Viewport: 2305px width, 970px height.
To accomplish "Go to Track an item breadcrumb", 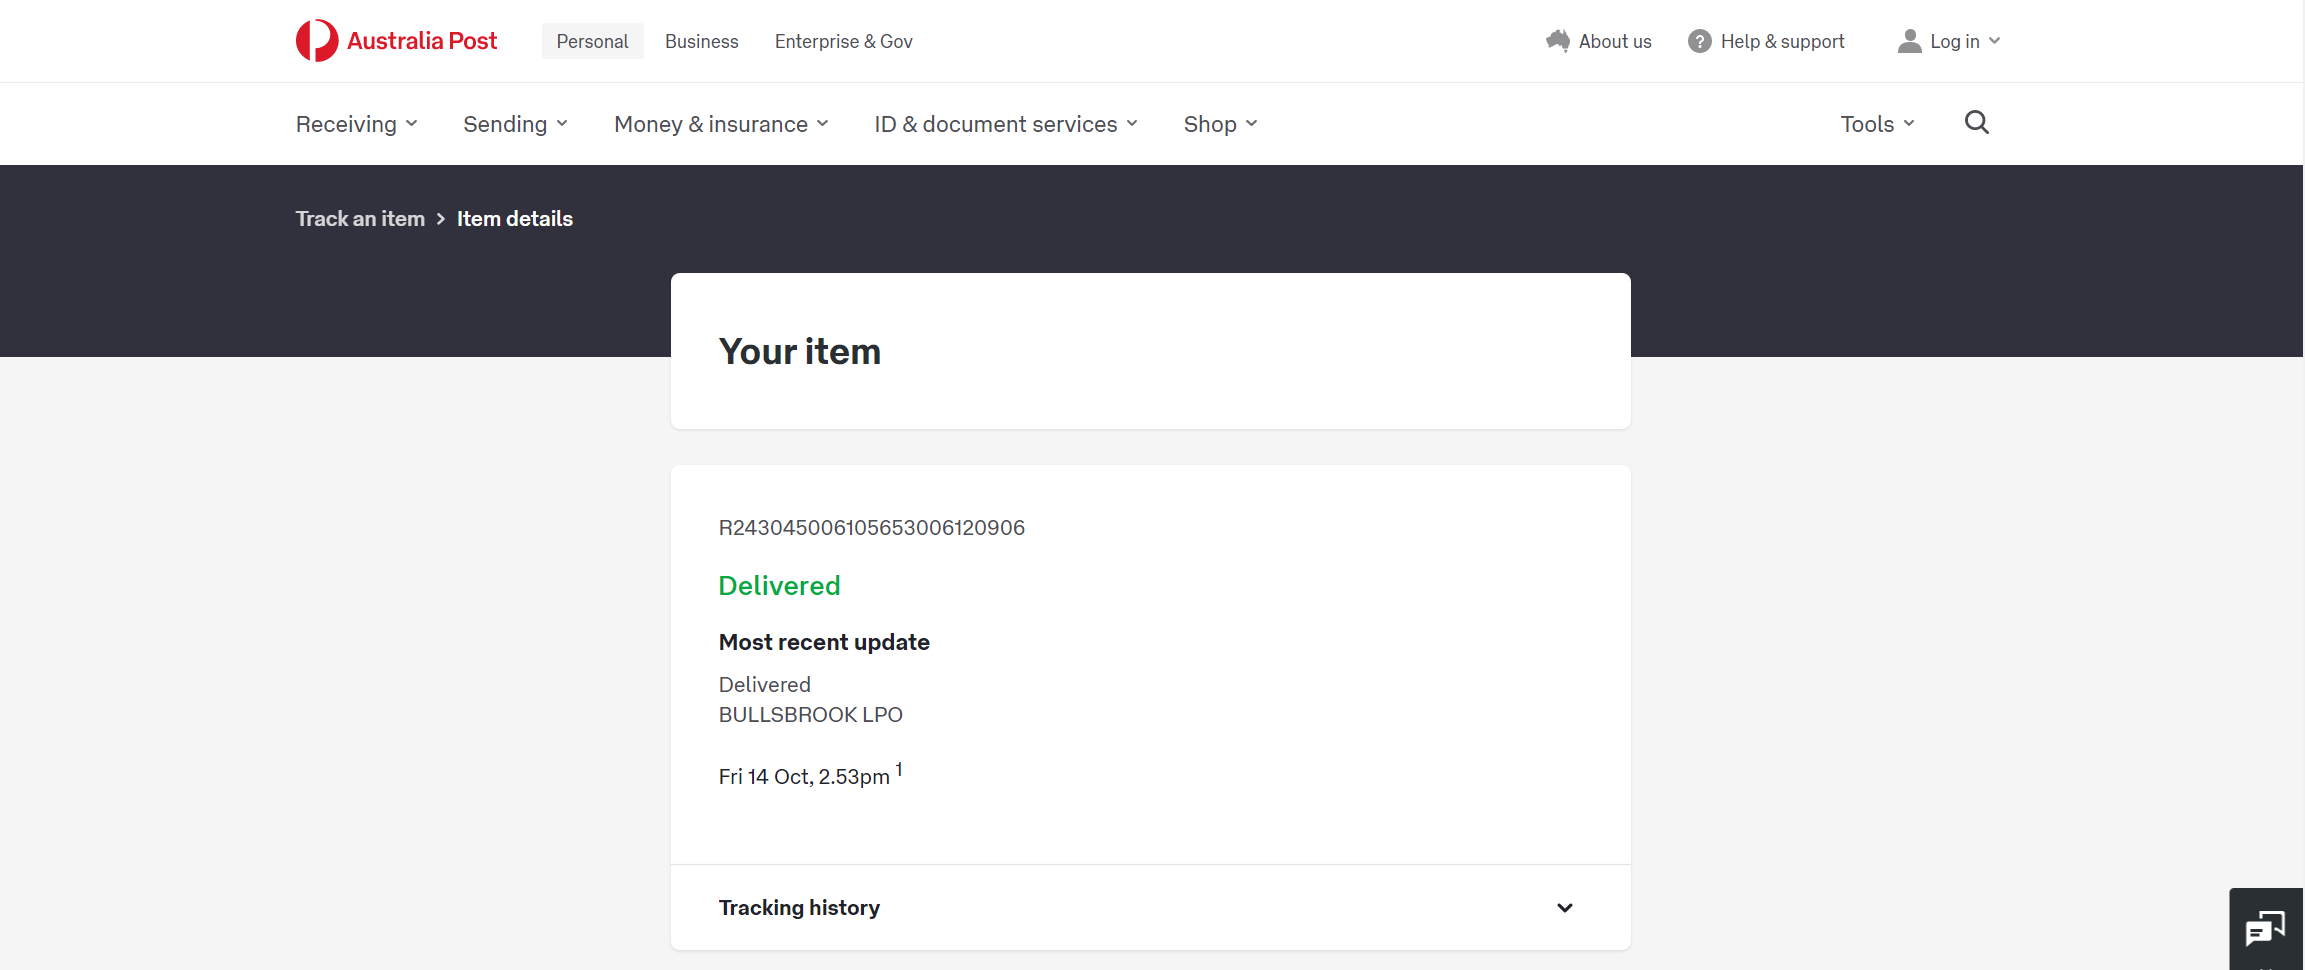I will [x=360, y=219].
